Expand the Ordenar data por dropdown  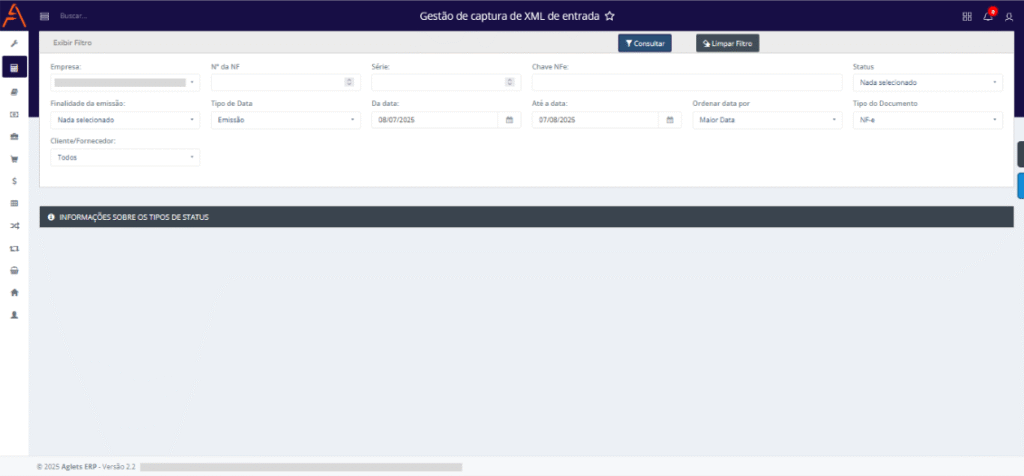click(767, 120)
